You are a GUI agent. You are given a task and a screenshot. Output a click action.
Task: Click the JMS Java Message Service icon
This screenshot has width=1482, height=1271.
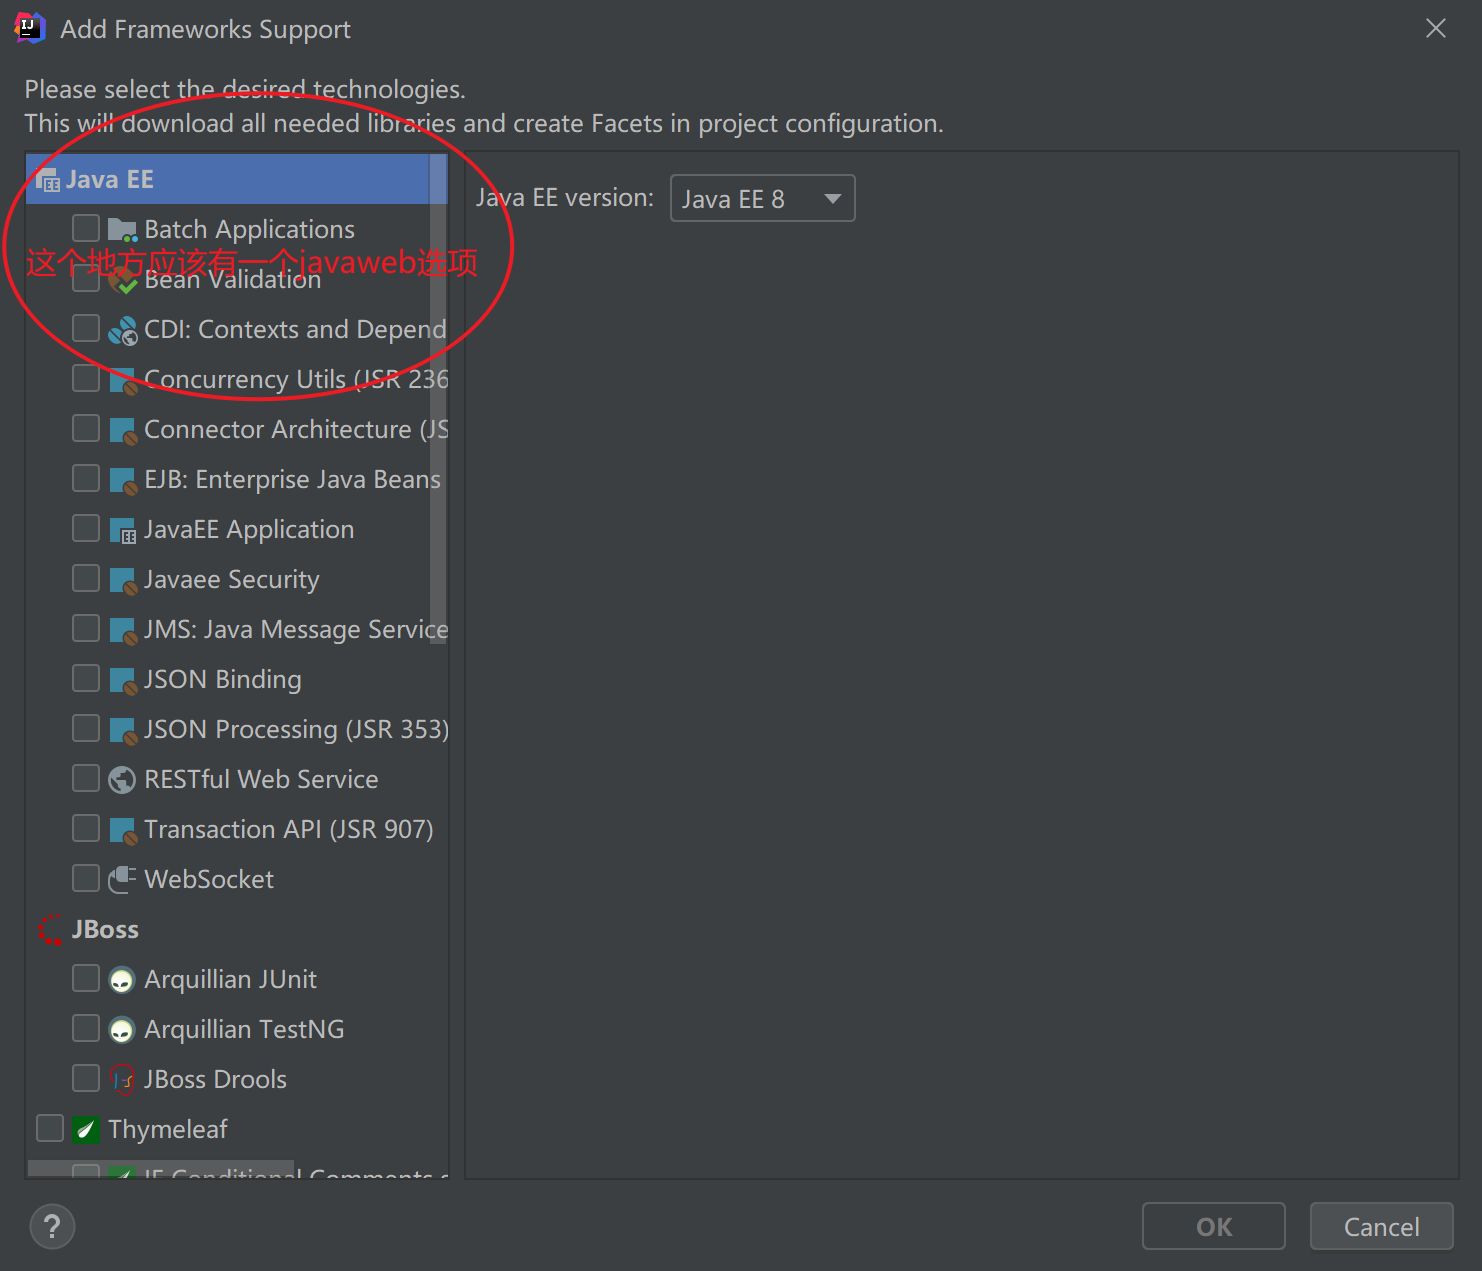click(x=122, y=631)
